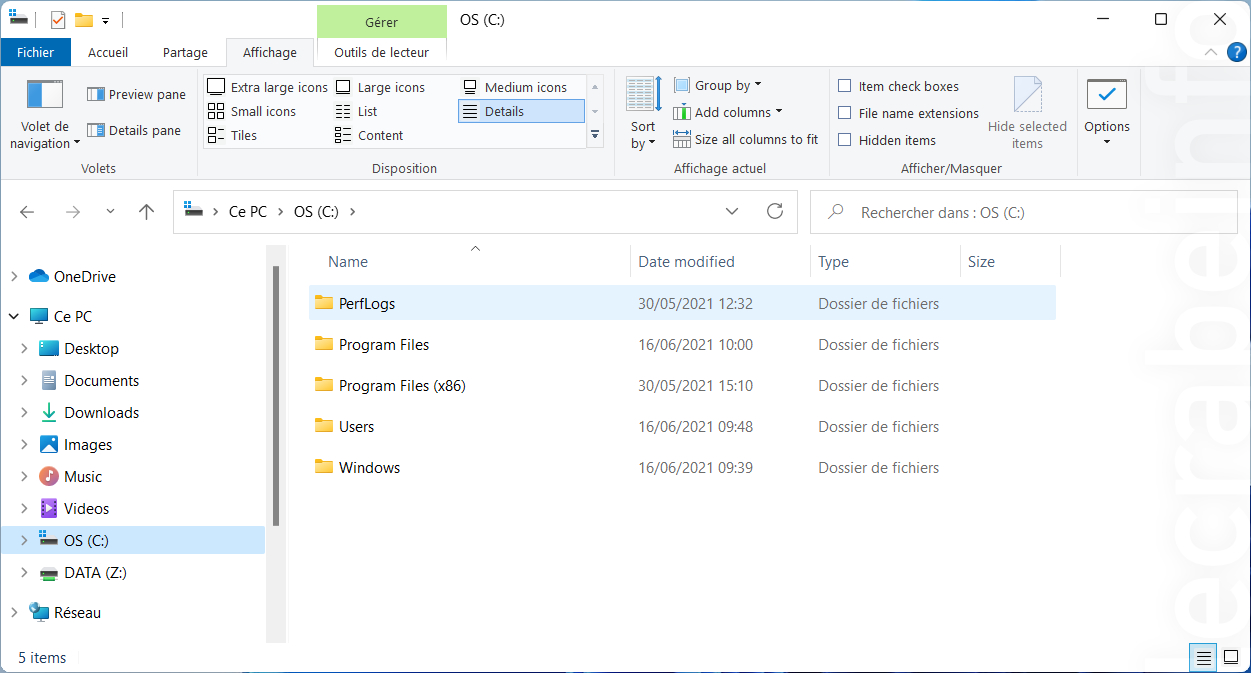1251x673 pixels.
Task: Choose the List layout
Action: tap(356, 111)
